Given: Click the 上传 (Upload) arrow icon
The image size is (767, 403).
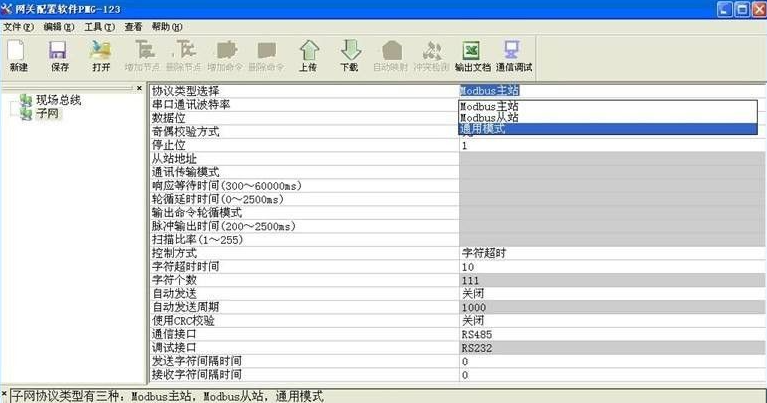Looking at the screenshot, I should click(x=308, y=54).
